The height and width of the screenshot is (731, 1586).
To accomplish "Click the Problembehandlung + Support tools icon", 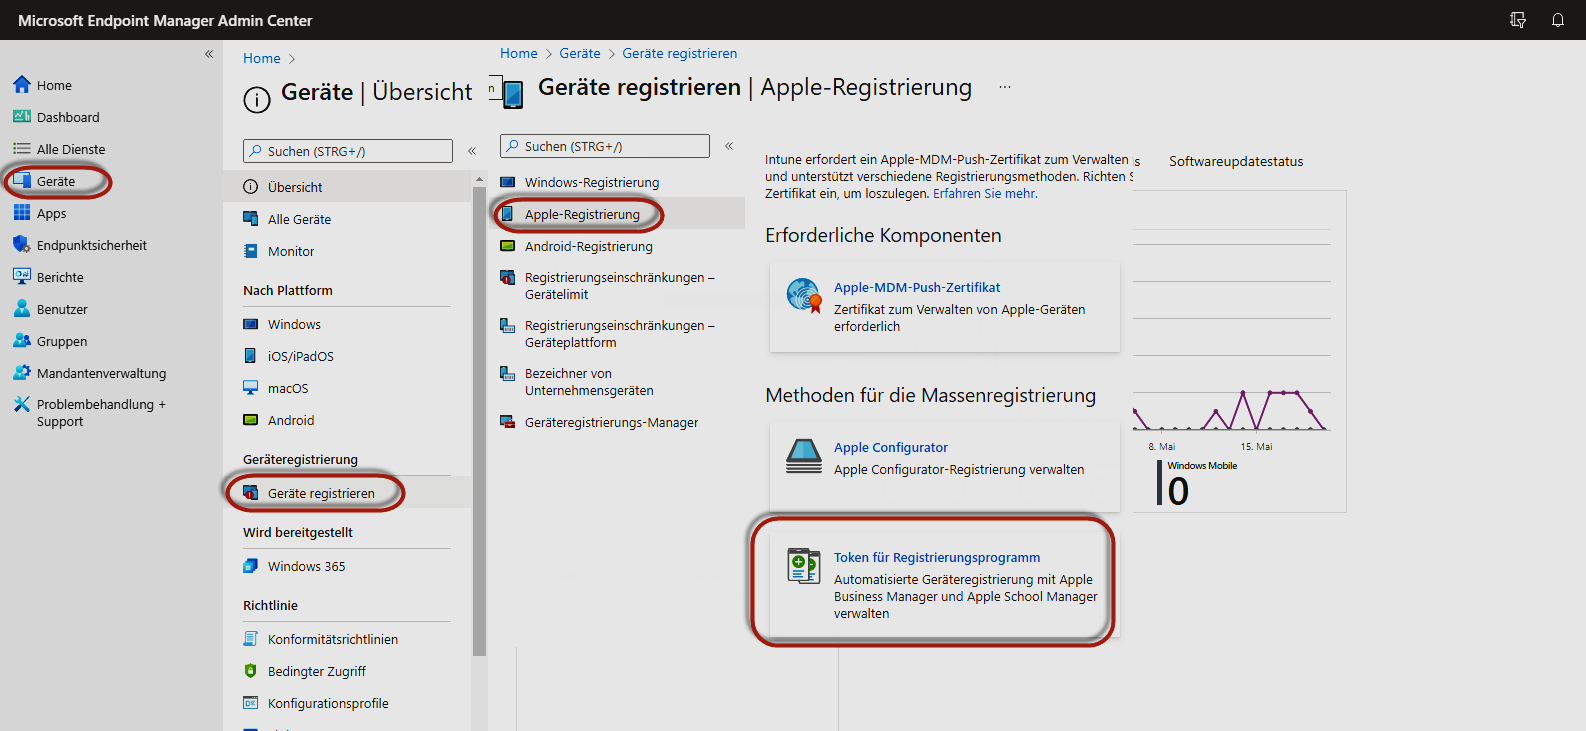I will coord(21,405).
